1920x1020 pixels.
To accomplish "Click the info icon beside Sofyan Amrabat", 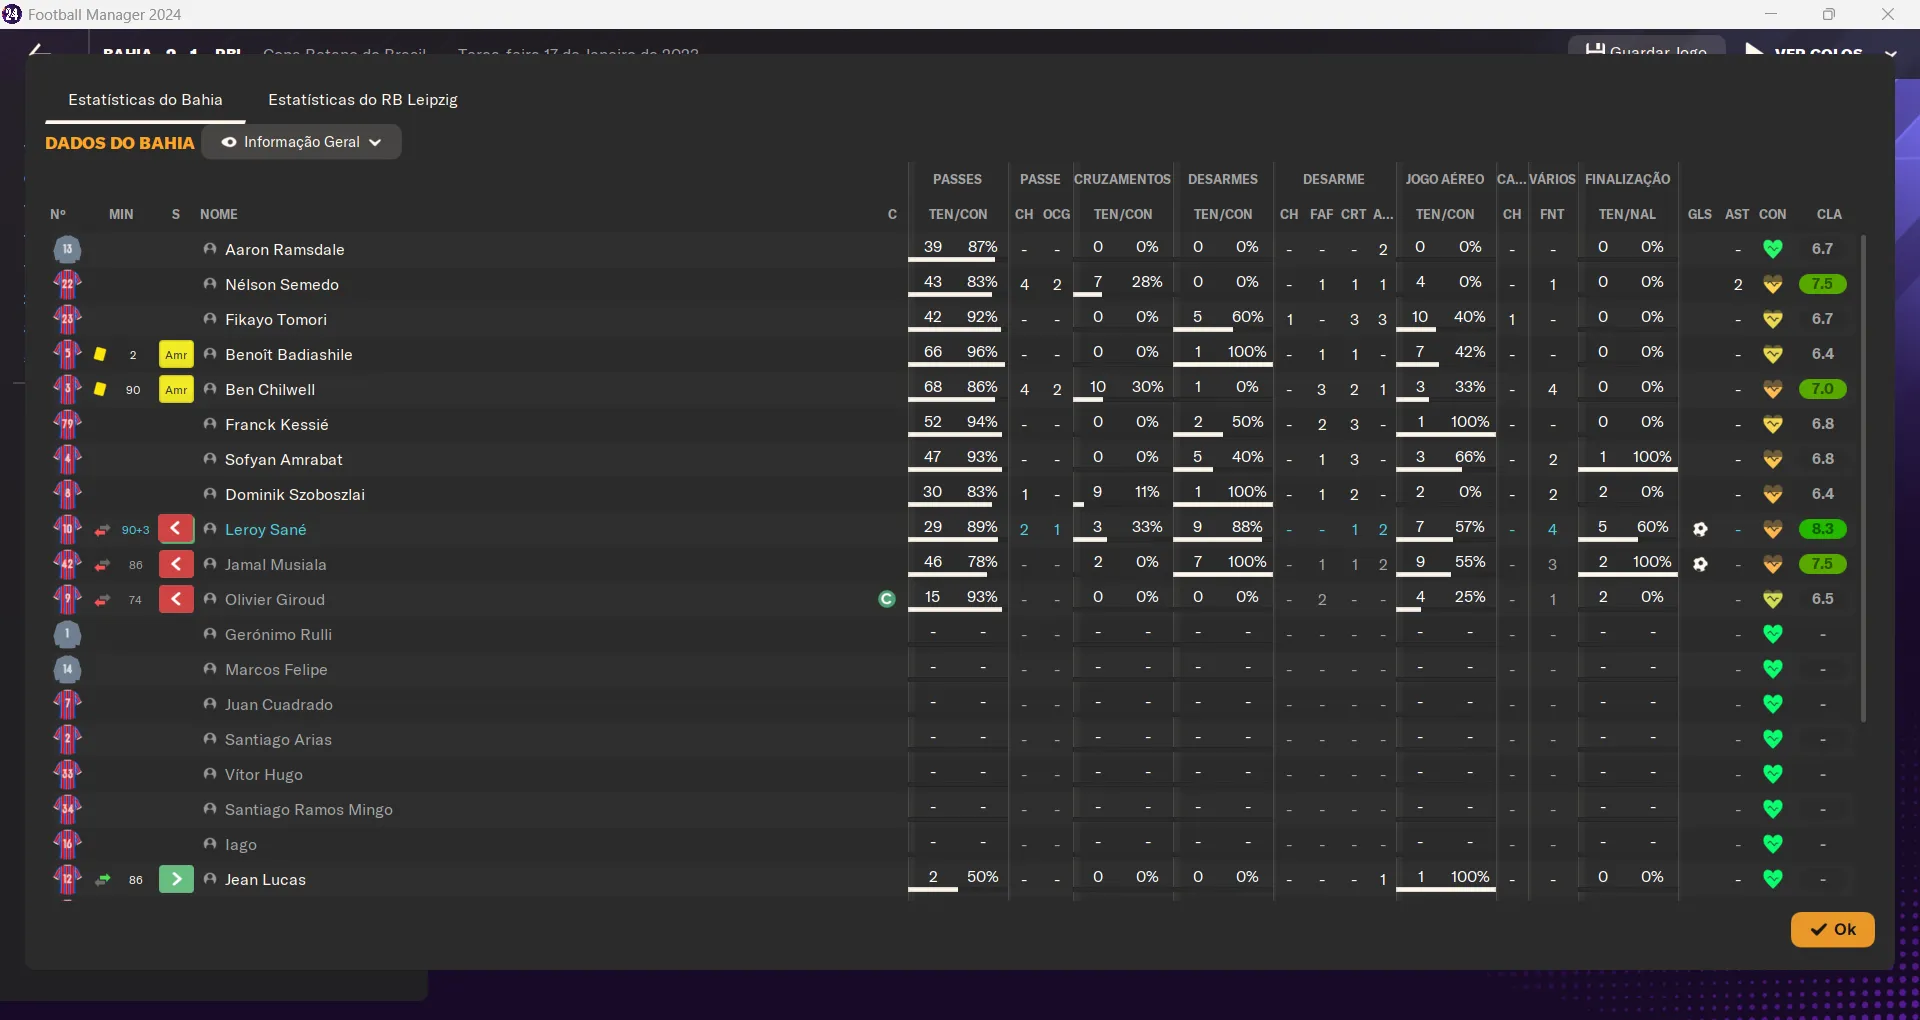I will tap(210, 459).
